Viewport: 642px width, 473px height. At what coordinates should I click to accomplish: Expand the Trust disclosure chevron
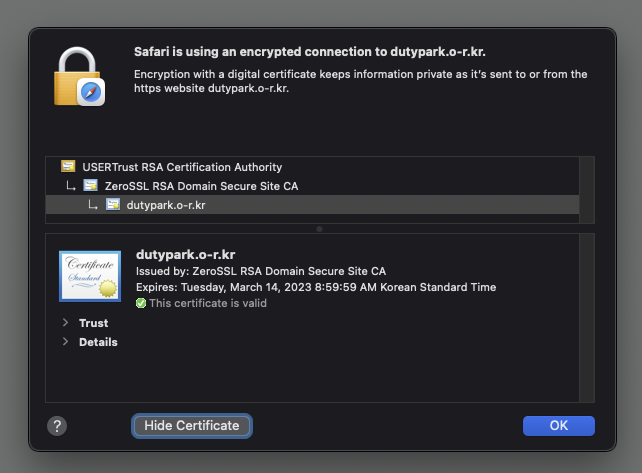point(66,323)
